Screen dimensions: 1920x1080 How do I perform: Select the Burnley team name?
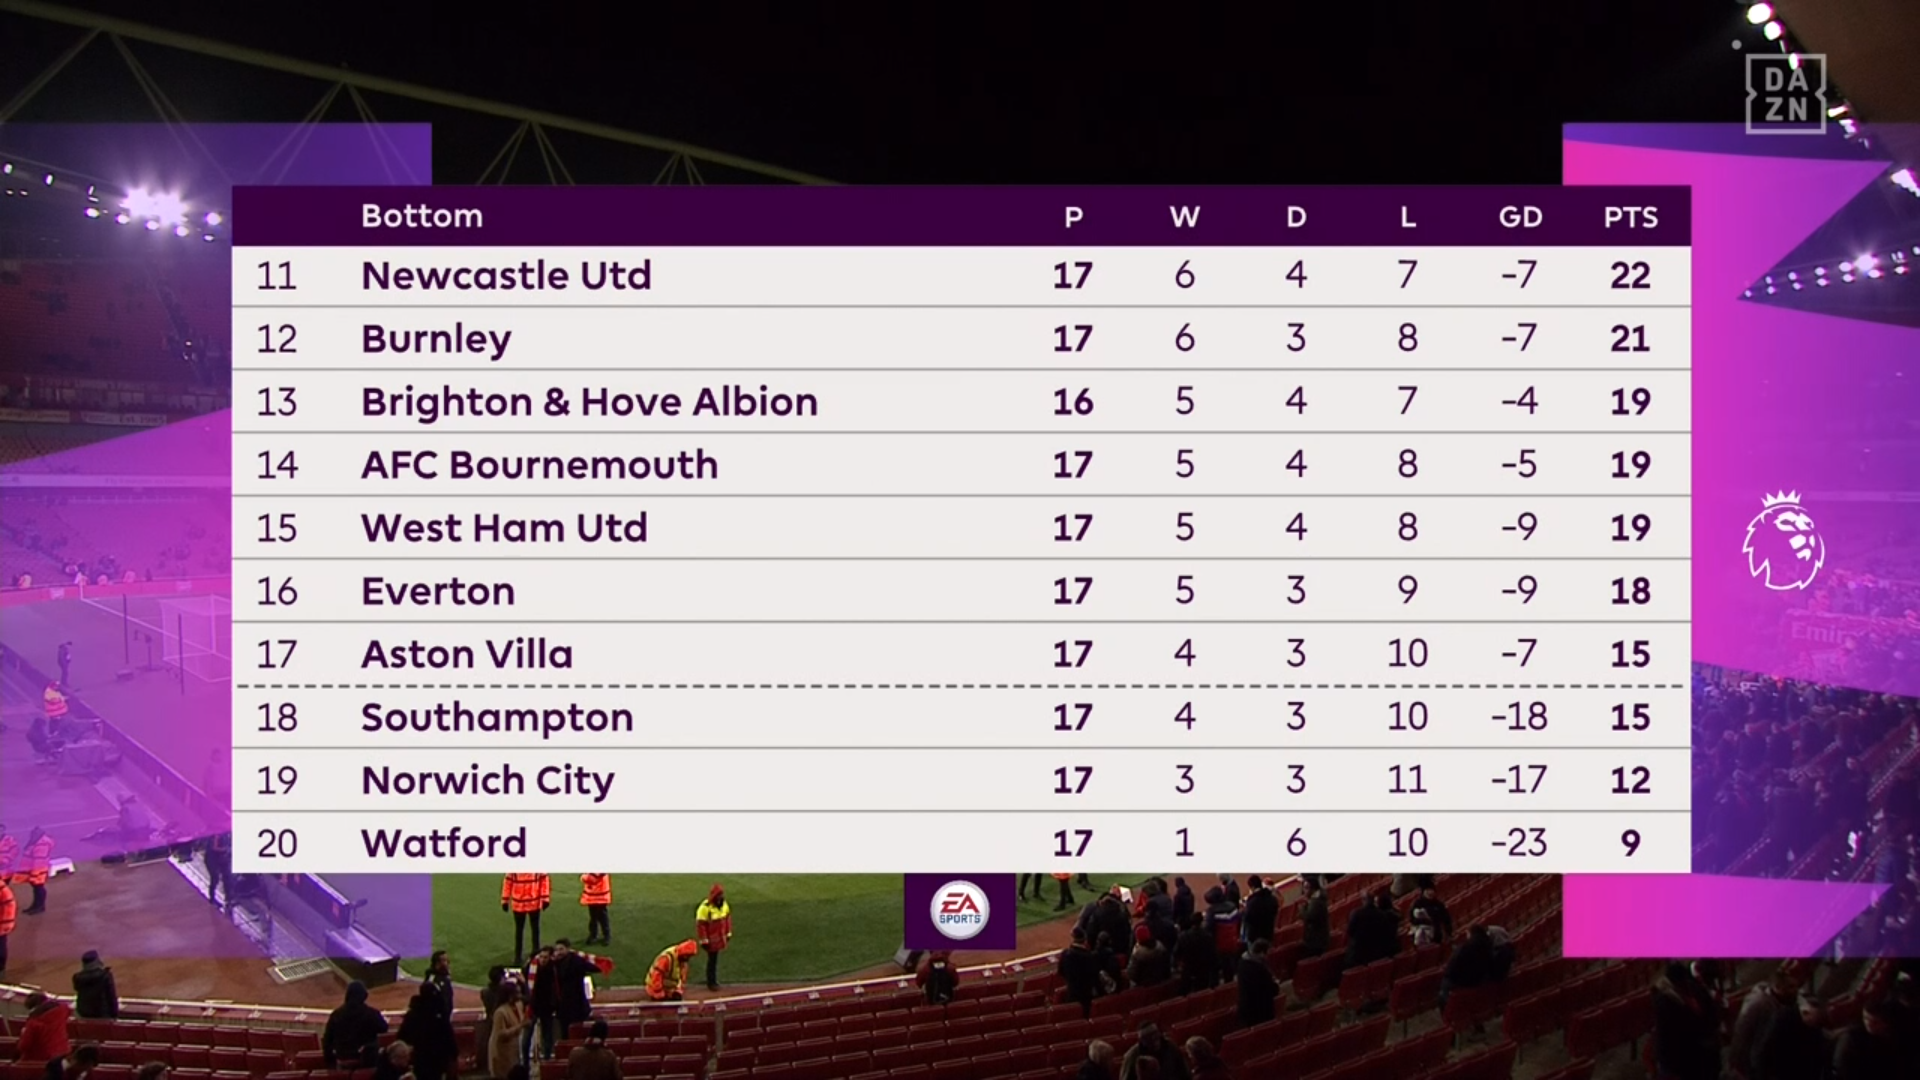click(x=436, y=339)
